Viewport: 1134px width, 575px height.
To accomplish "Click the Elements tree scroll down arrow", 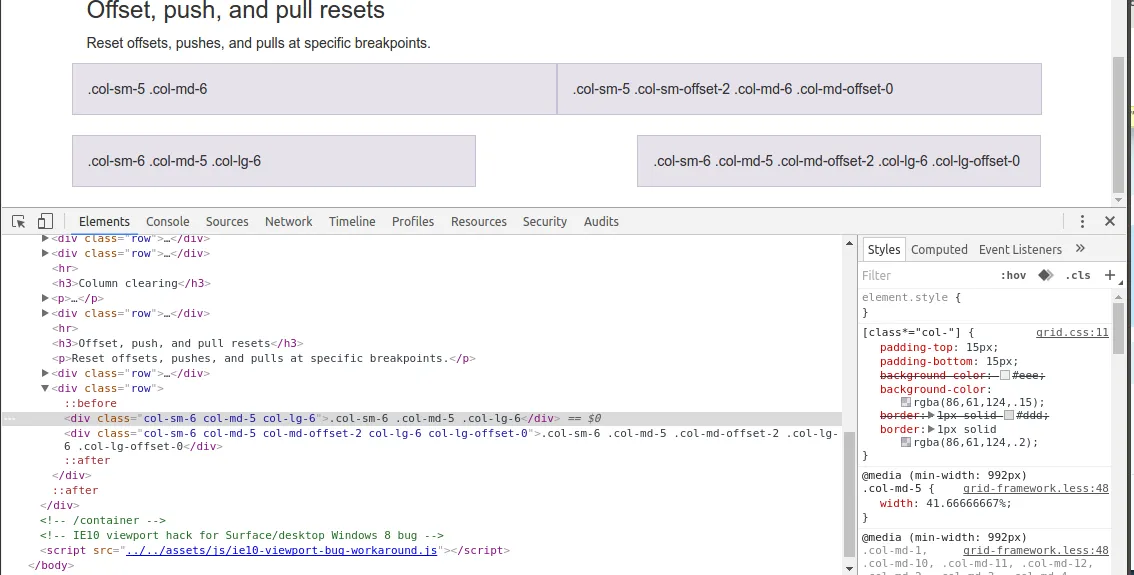I will coord(850,568).
